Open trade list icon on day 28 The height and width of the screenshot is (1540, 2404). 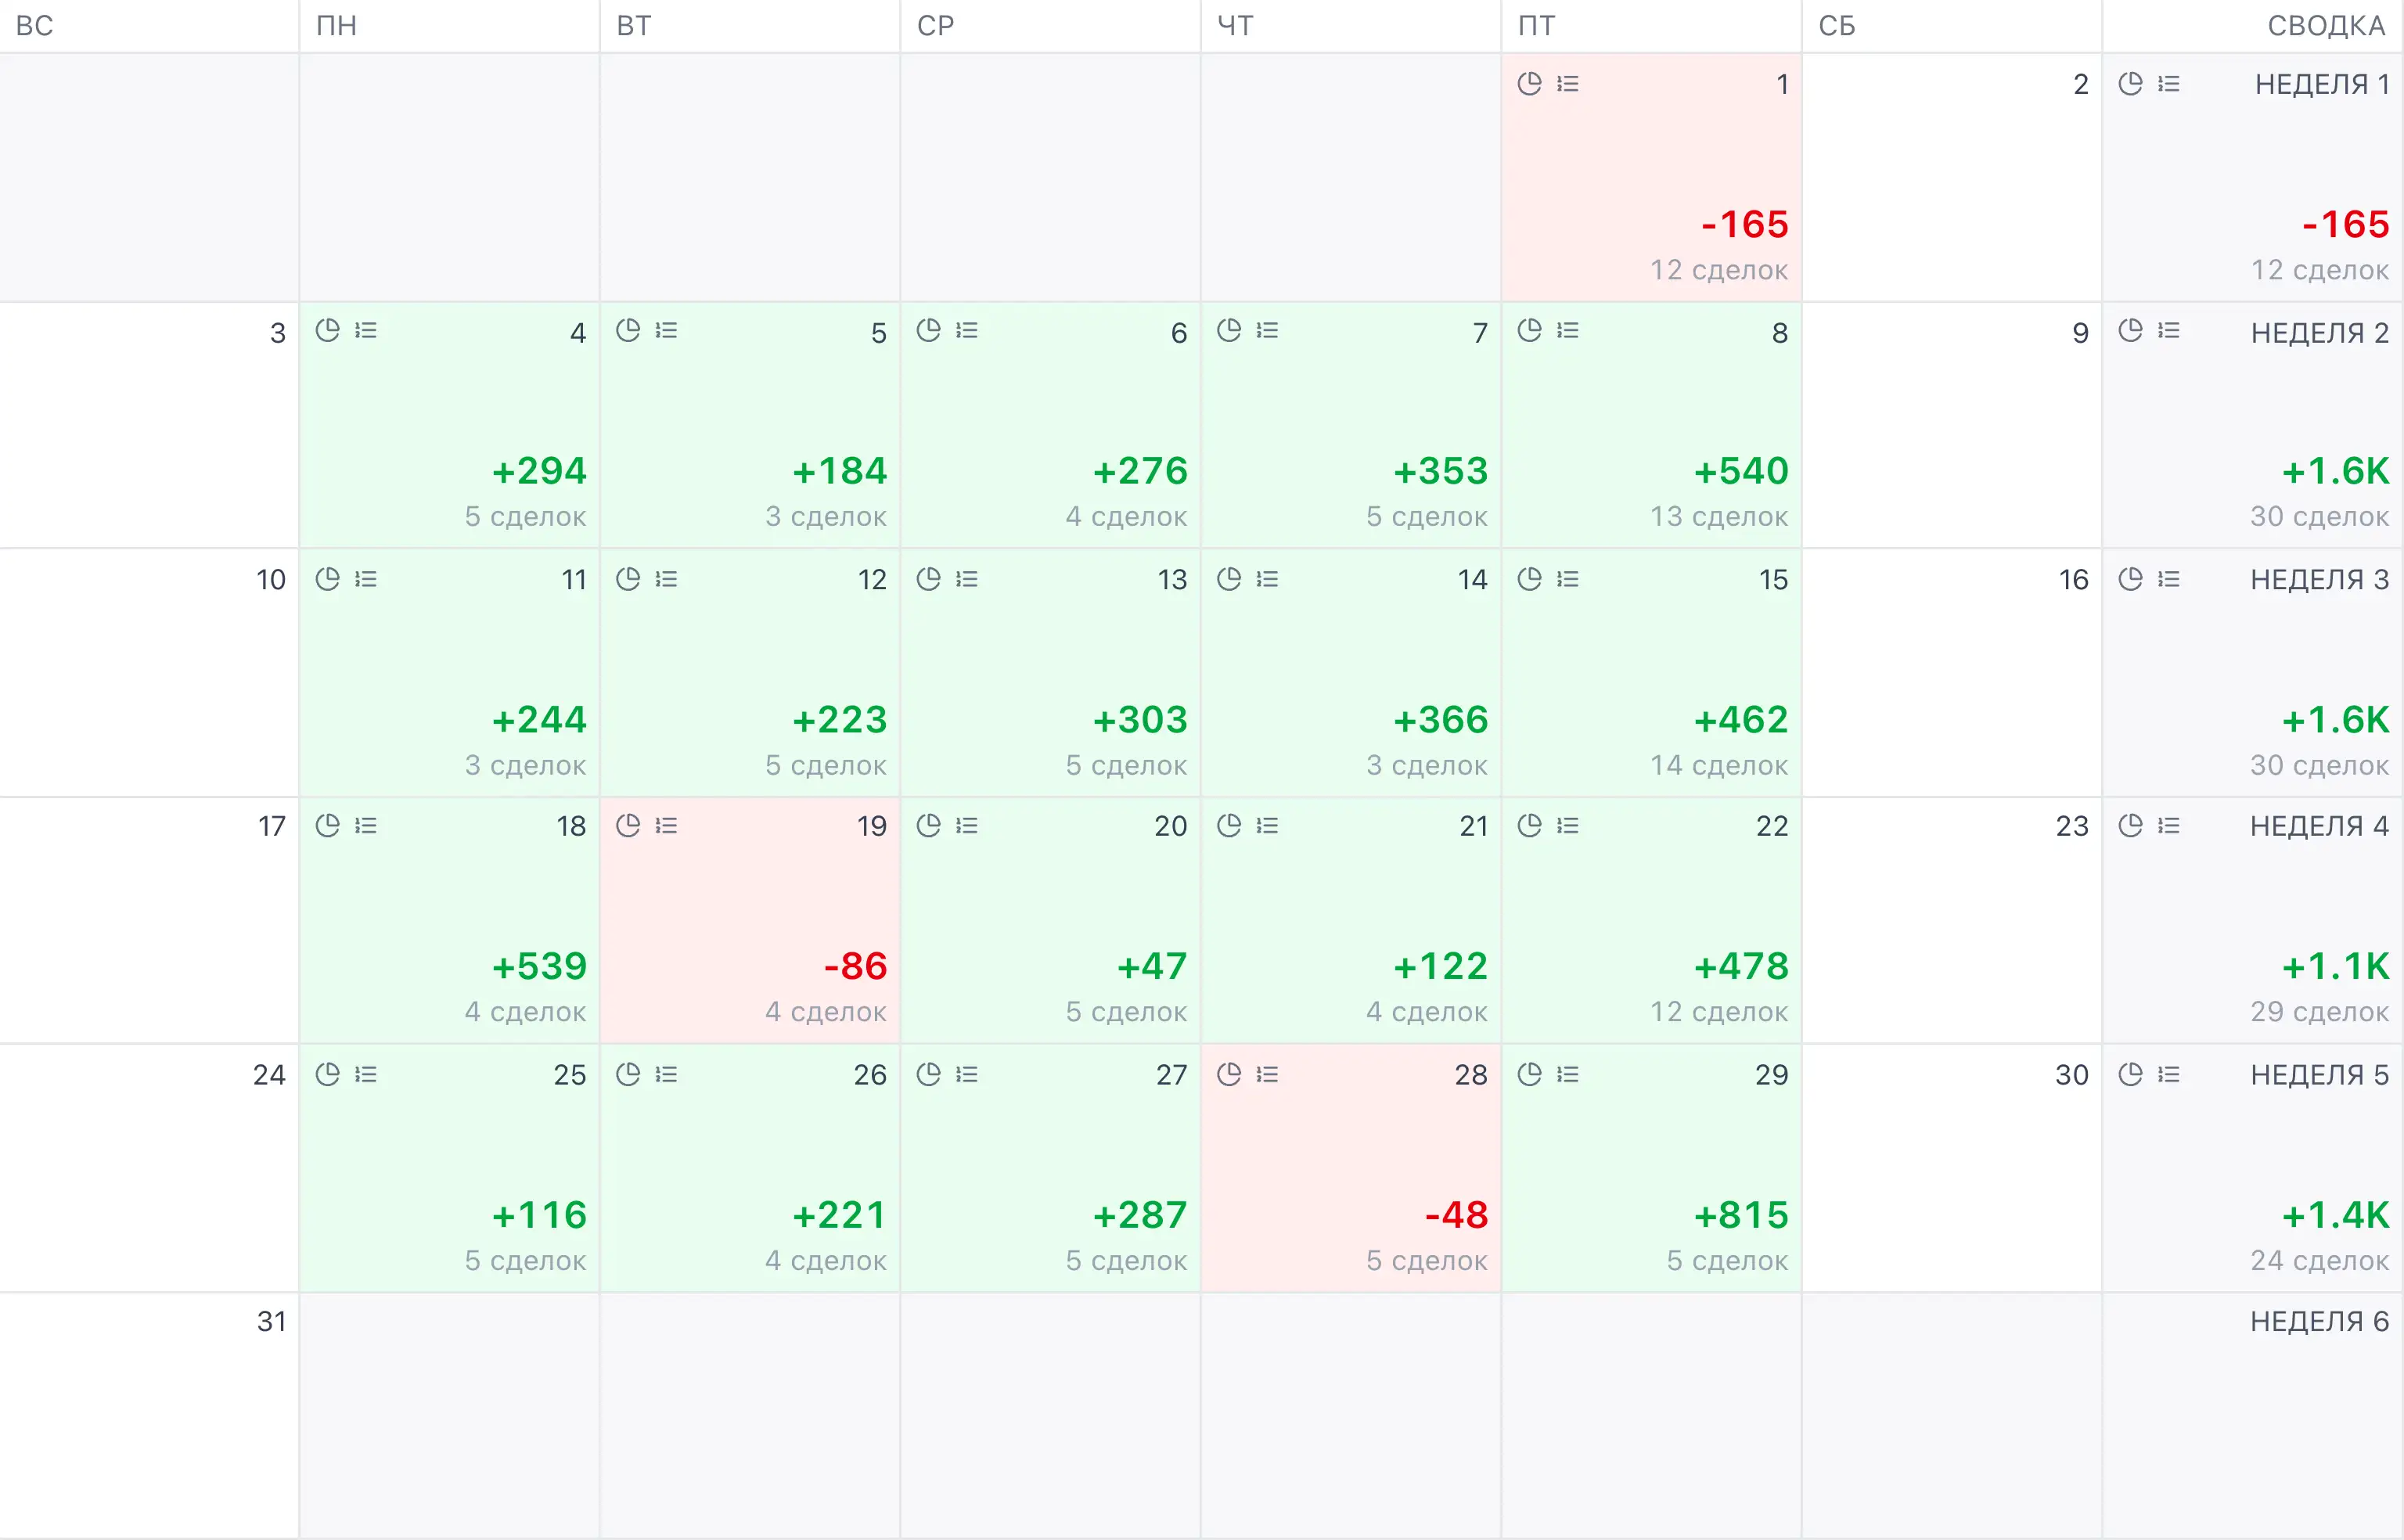[x=1267, y=1074]
